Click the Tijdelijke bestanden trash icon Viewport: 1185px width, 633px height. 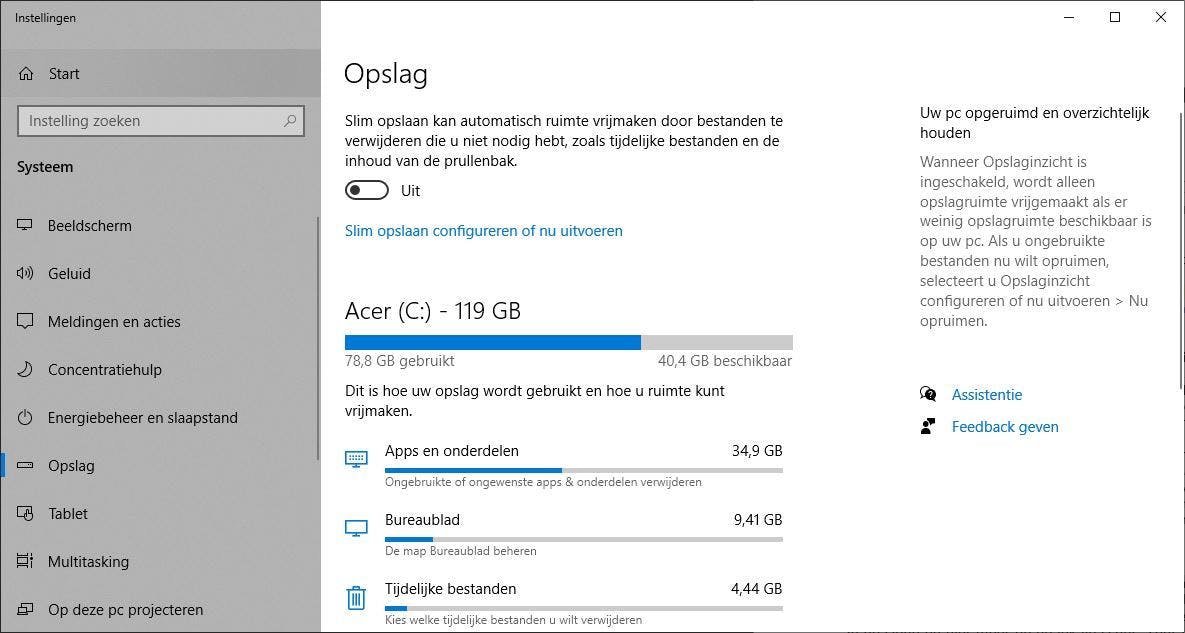coord(356,598)
